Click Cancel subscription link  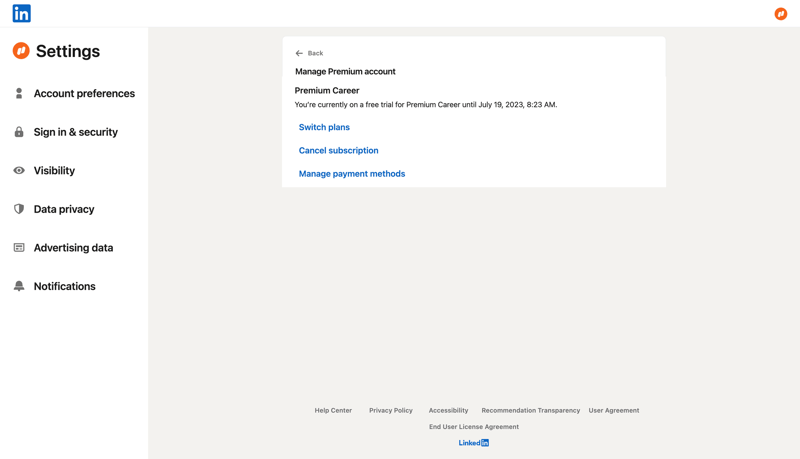tap(338, 150)
